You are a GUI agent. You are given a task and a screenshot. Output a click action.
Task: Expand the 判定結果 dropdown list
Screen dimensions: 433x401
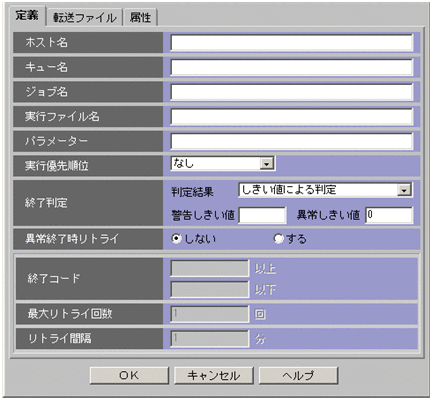[326, 190]
